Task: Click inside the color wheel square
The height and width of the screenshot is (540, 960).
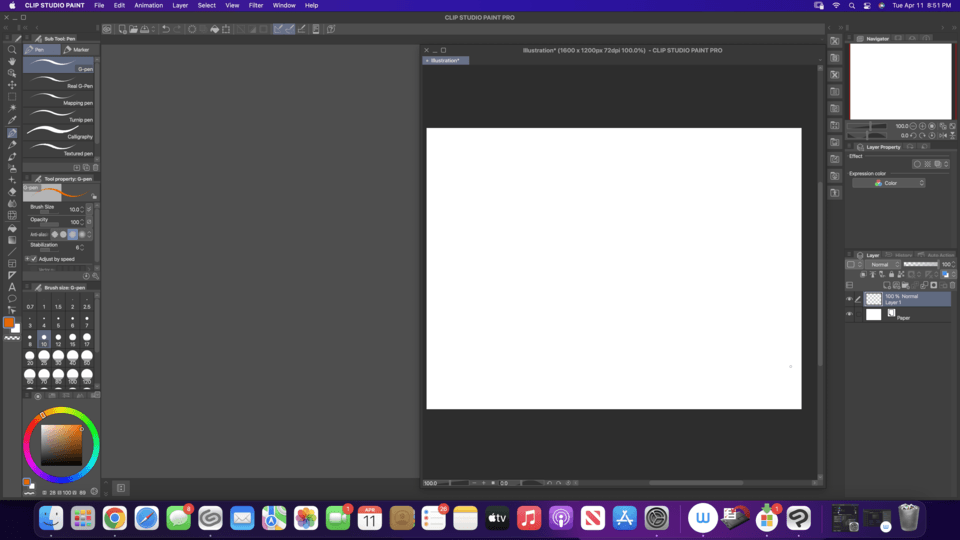Action: coord(61,445)
